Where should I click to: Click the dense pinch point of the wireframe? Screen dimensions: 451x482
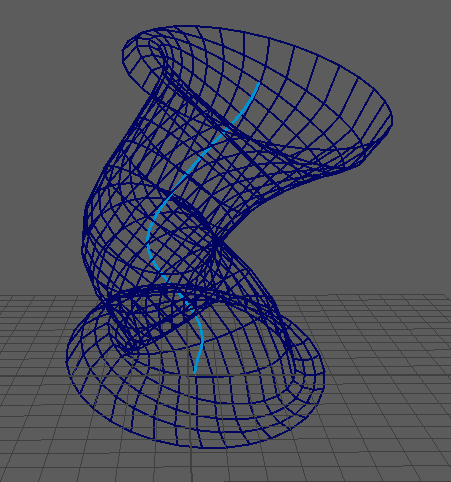(x=217, y=242)
